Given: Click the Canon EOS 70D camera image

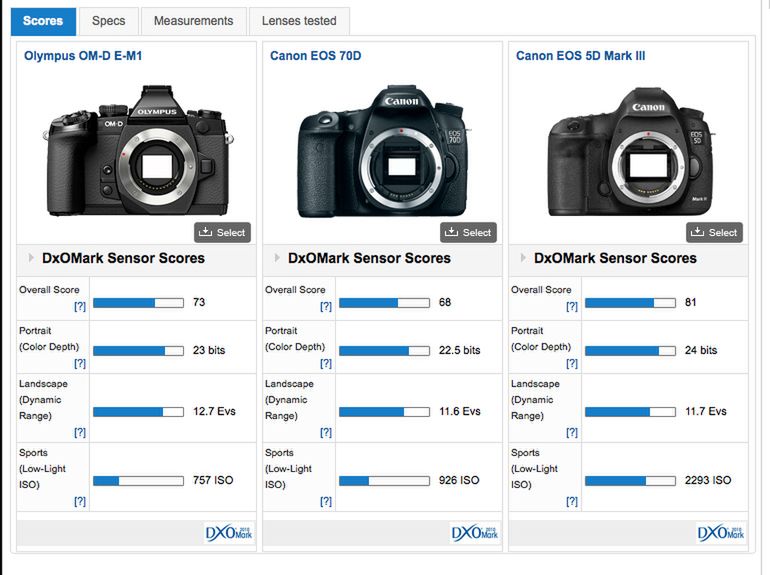Looking at the screenshot, I should pyautogui.click(x=384, y=152).
